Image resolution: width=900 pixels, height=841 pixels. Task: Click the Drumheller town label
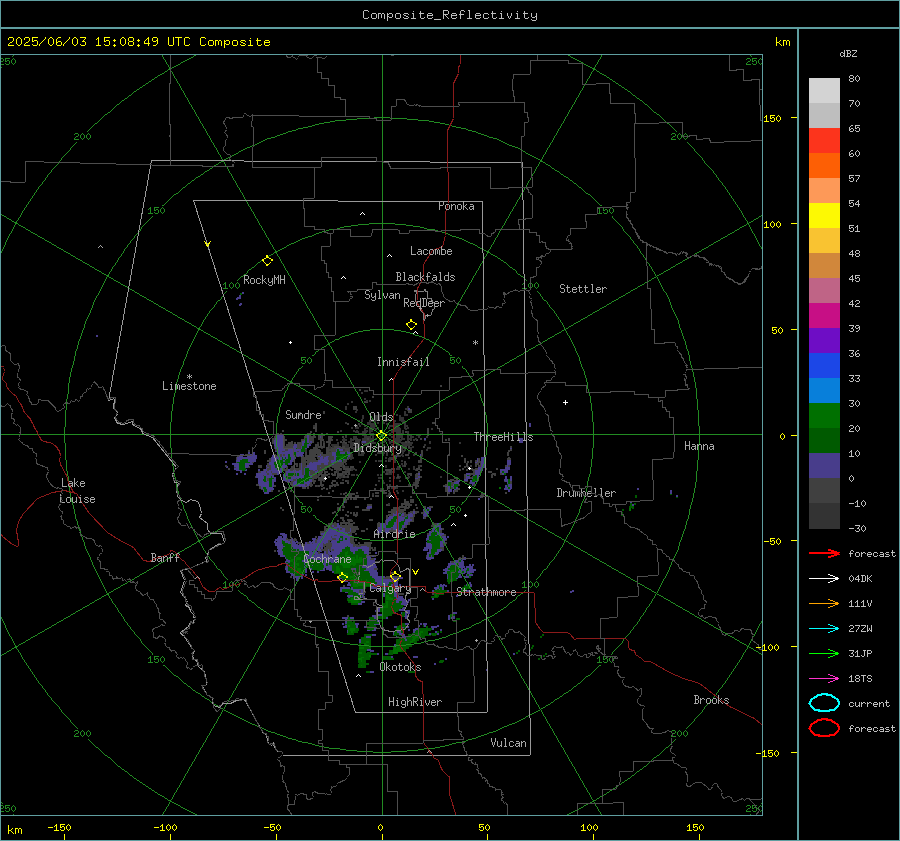pos(586,493)
